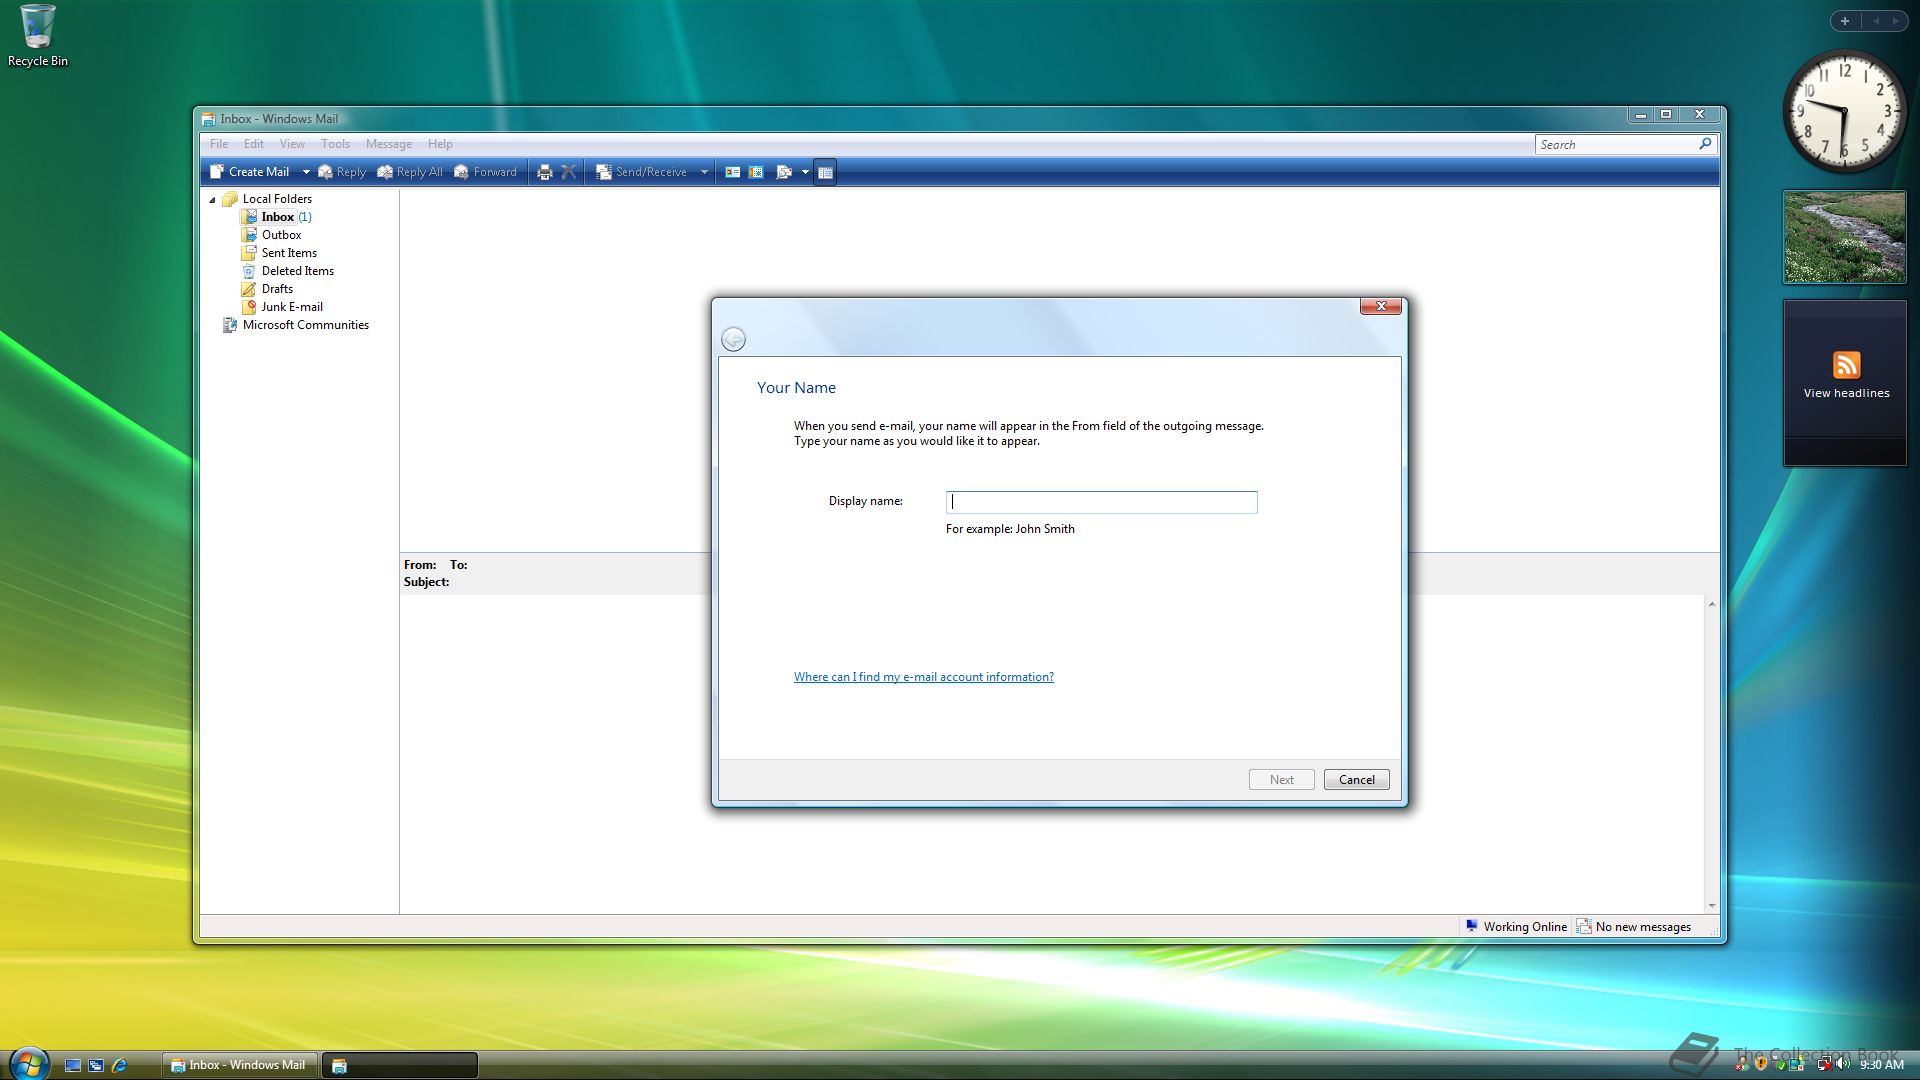Click the green checkmark tray icon
The width and height of the screenshot is (1920, 1080).
tap(1781, 1066)
